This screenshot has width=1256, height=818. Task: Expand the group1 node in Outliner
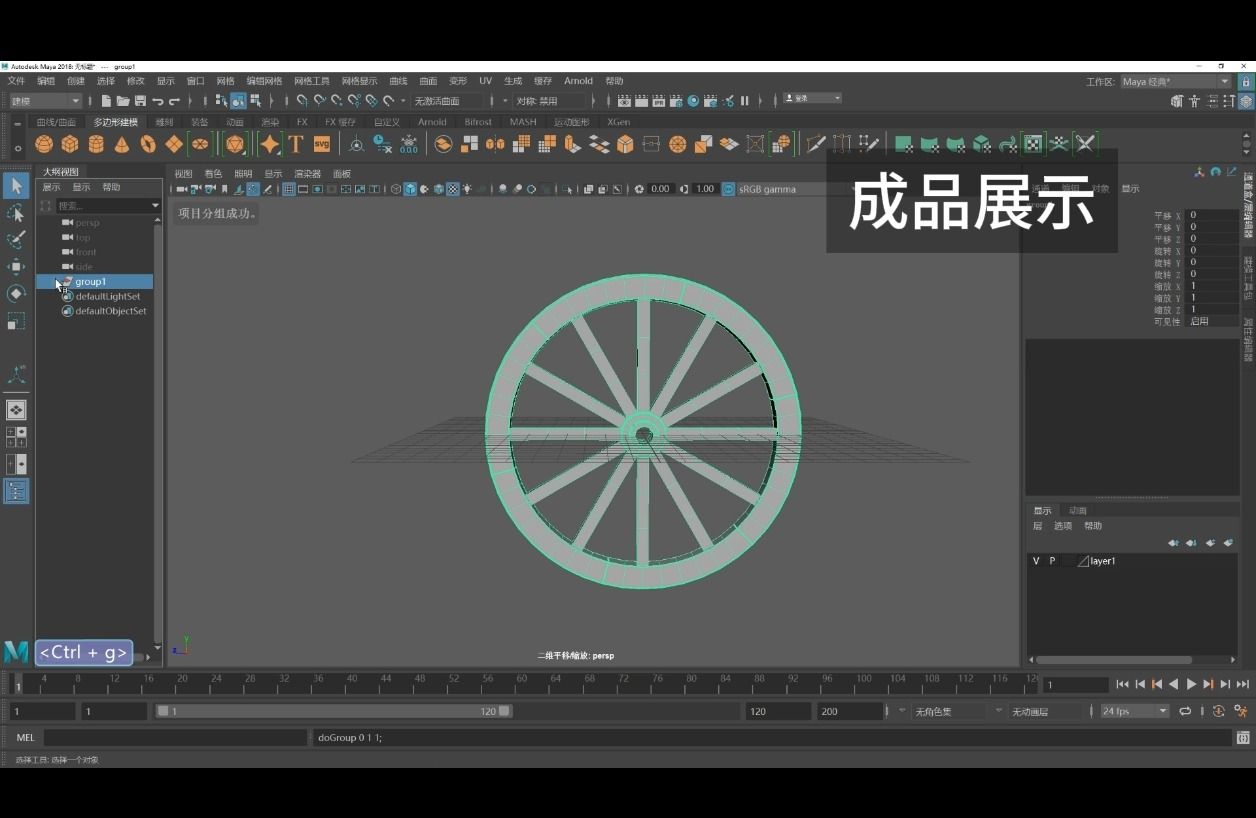point(57,281)
